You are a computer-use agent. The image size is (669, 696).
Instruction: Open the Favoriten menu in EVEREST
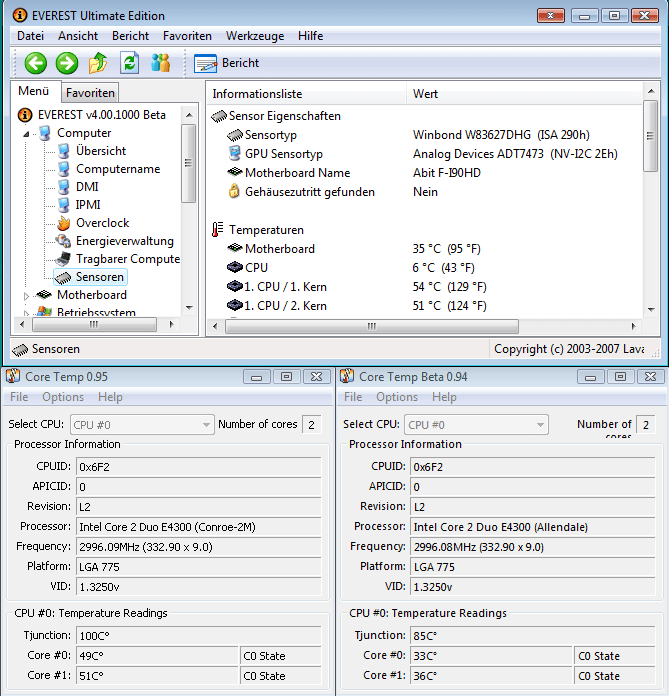pyautogui.click(x=187, y=36)
